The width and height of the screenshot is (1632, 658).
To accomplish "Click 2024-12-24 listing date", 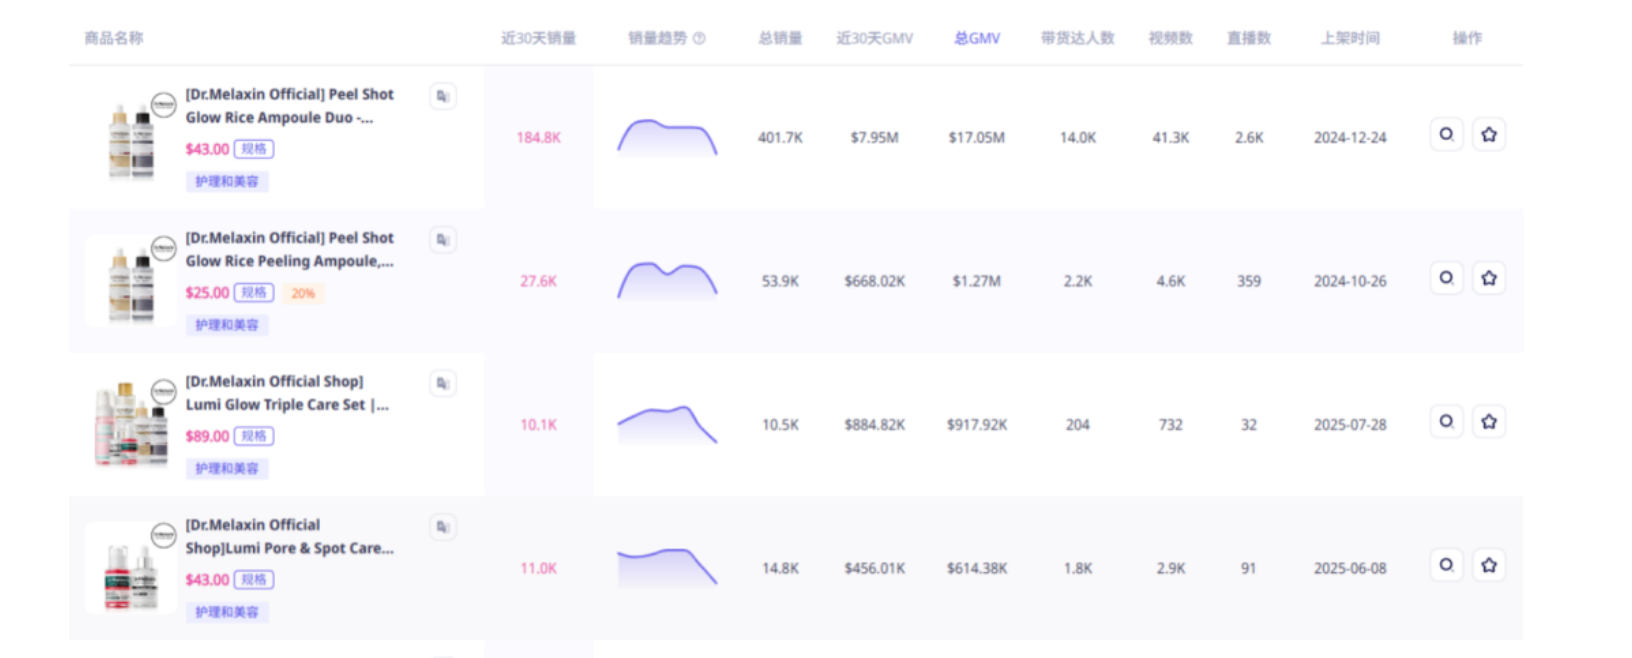I will coord(1350,138).
